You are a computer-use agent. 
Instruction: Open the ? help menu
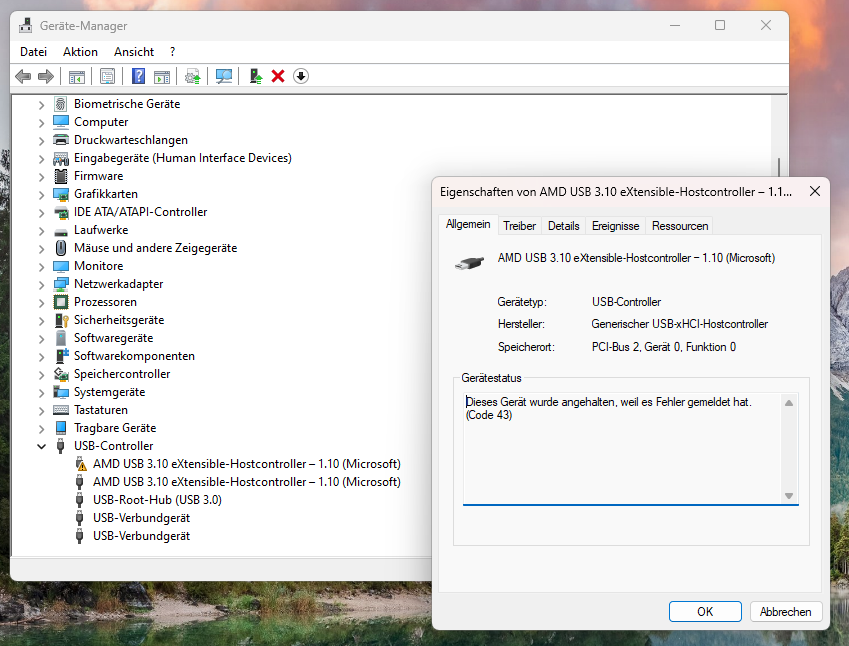(x=172, y=52)
